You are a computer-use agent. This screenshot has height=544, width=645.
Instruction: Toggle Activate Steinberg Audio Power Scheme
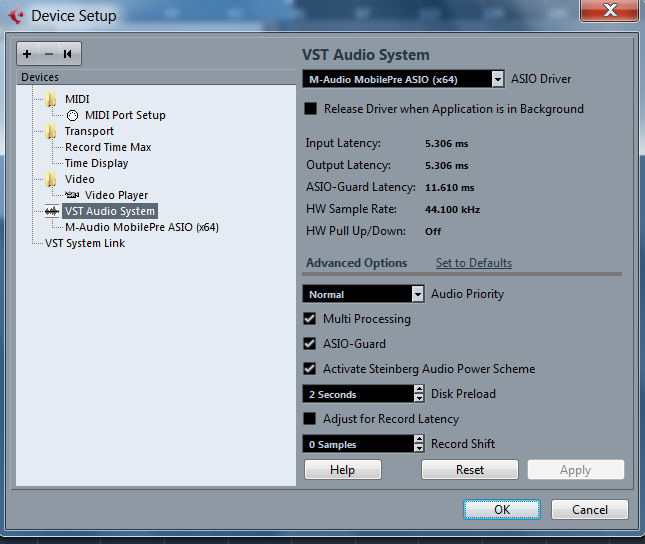coord(310,369)
